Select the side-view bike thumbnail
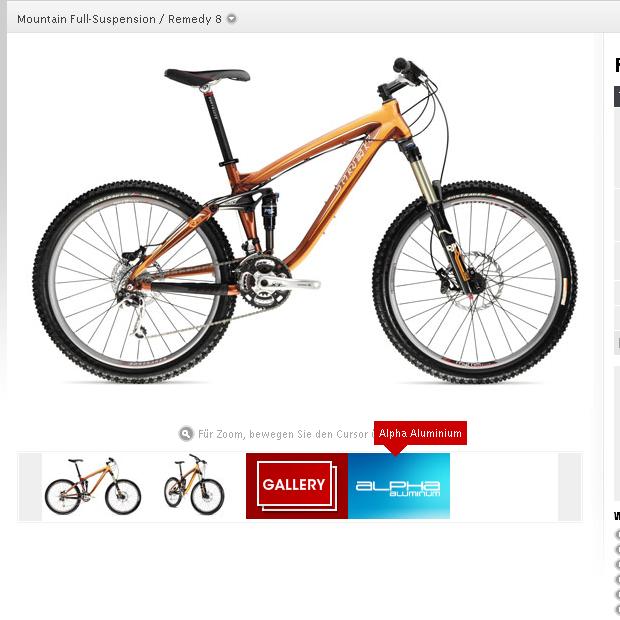 click(93, 486)
